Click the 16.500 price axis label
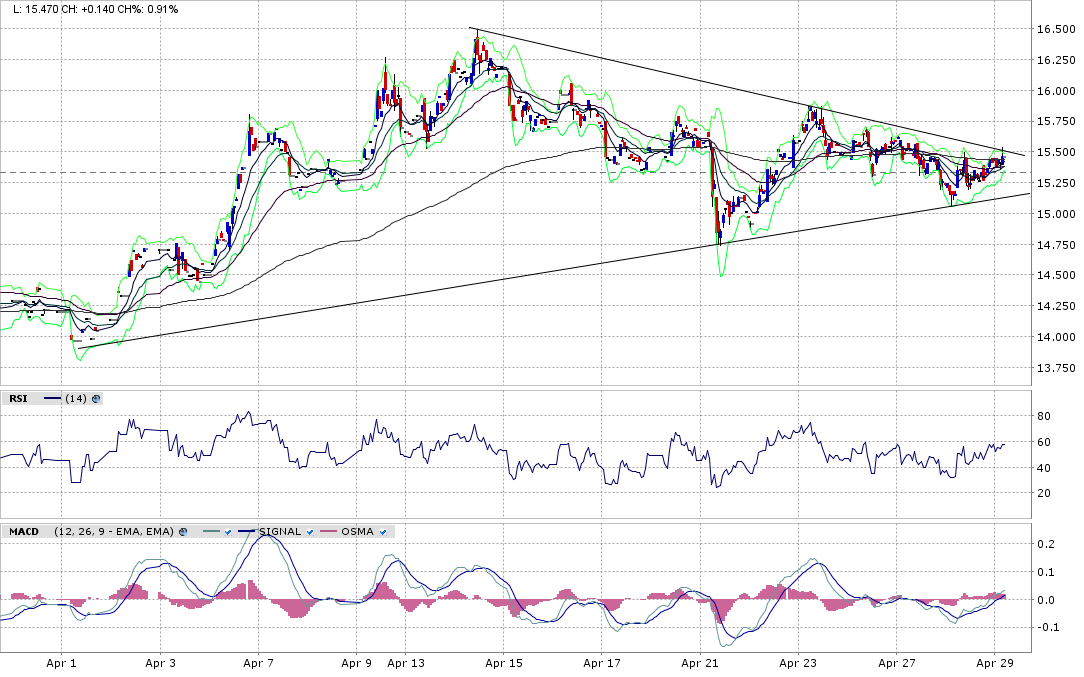Viewport: 1084px width, 677px height. click(1055, 30)
